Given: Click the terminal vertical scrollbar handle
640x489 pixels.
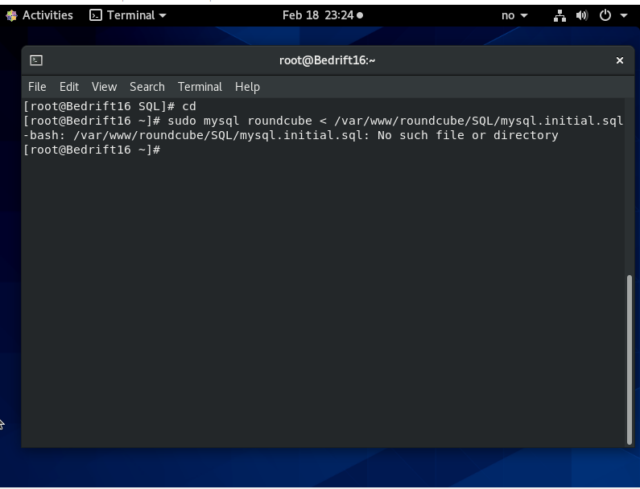Looking at the screenshot, I should pyautogui.click(x=629, y=360).
